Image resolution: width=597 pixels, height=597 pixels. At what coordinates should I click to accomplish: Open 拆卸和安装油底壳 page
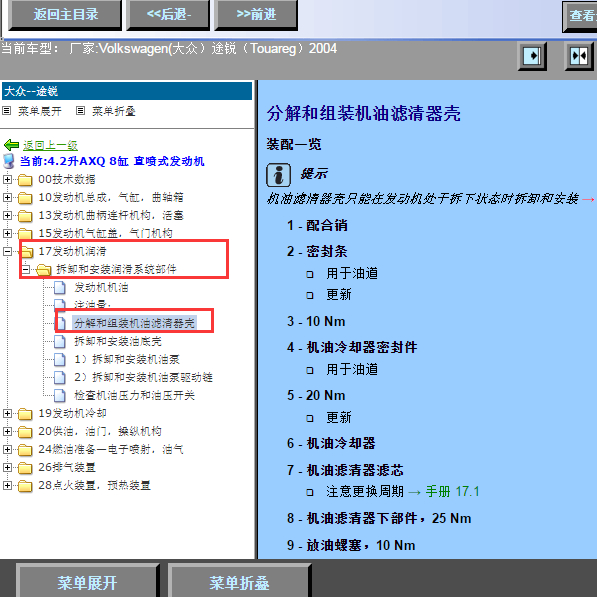coord(118,341)
